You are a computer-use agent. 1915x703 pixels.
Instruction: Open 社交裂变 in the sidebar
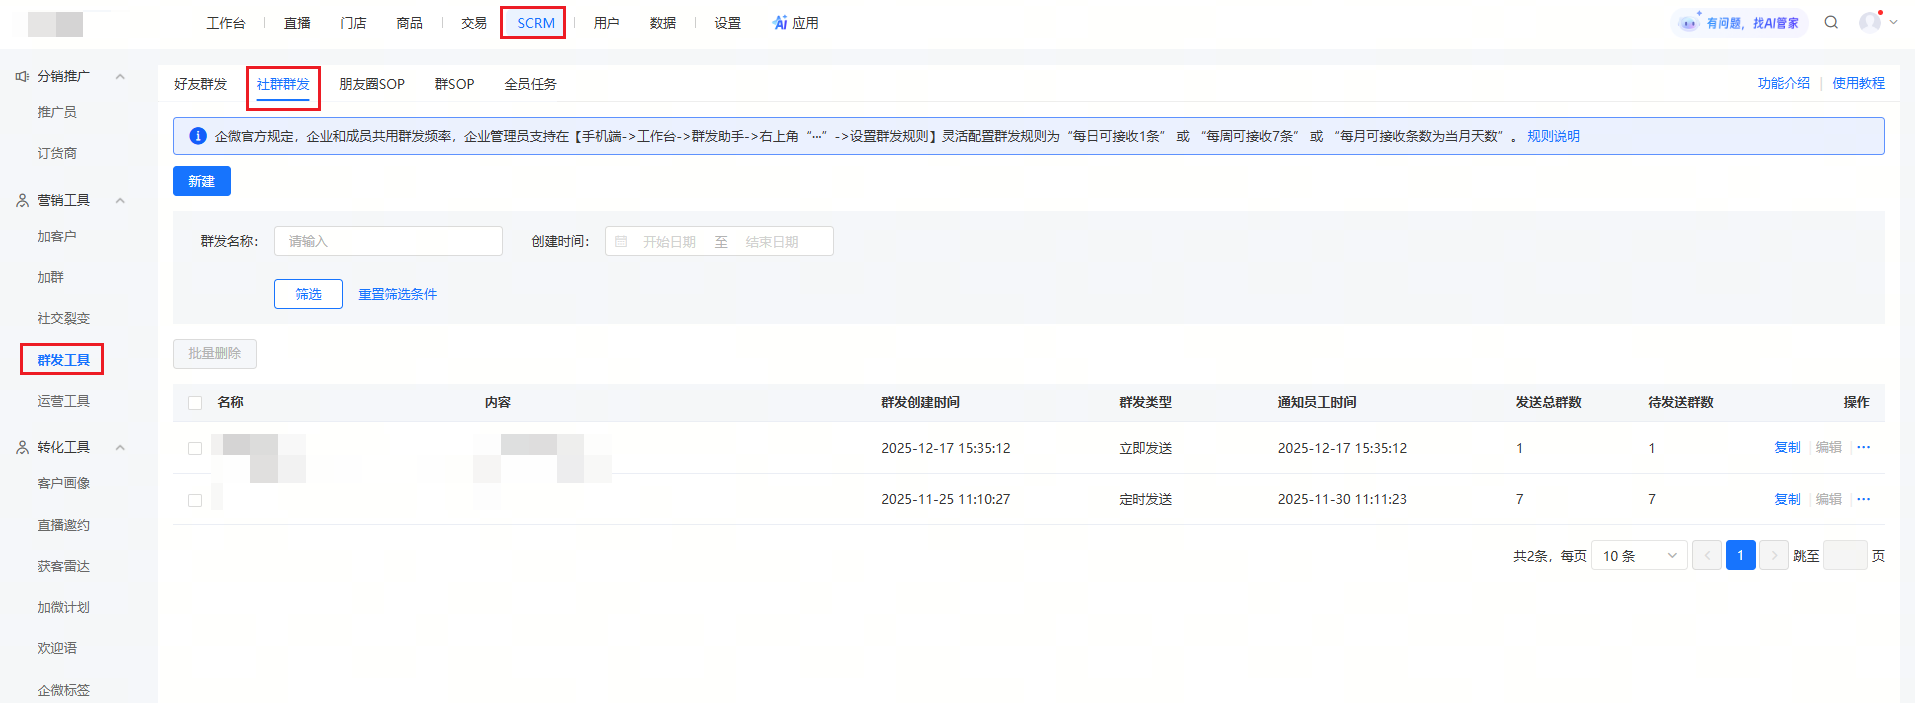coord(63,318)
